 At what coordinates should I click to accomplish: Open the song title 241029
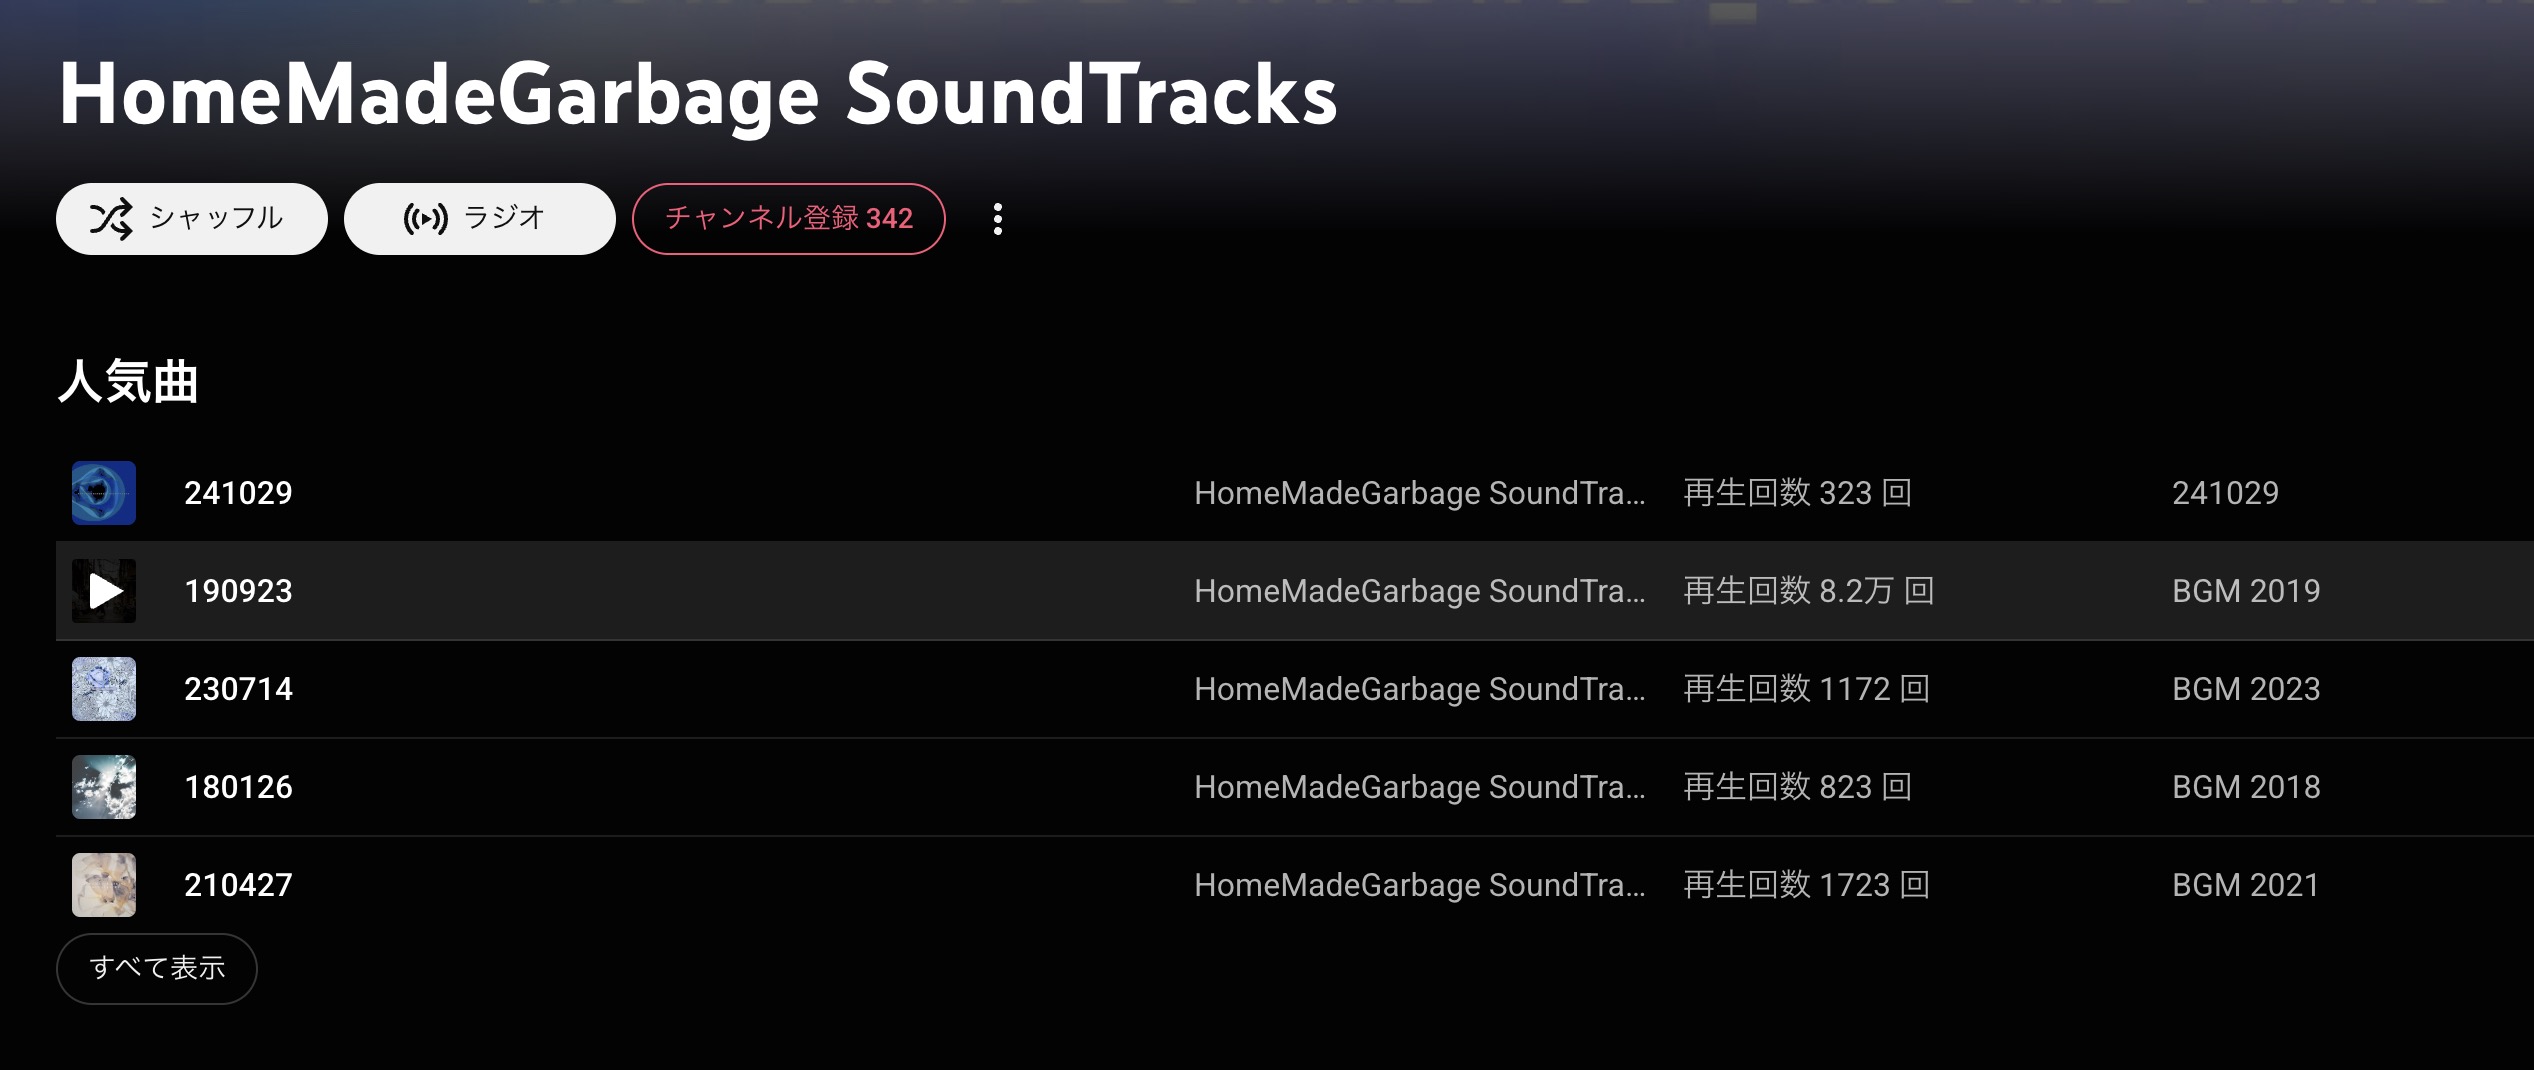click(x=238, y=493)
